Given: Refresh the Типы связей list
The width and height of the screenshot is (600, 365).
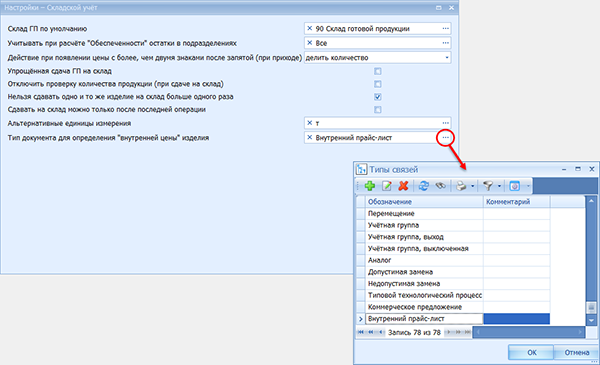Looking at the screenshot, I should pos(424,186).
